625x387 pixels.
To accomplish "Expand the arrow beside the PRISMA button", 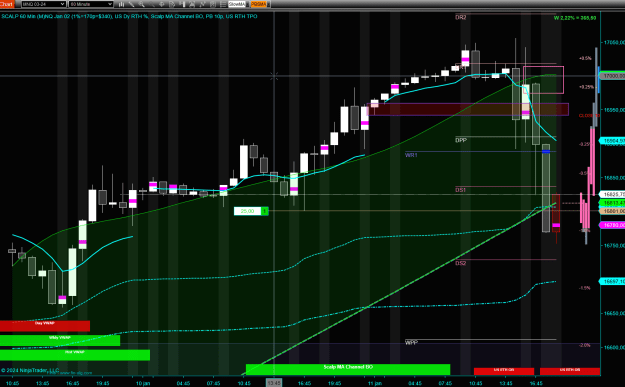I will (x=269, y=4).
